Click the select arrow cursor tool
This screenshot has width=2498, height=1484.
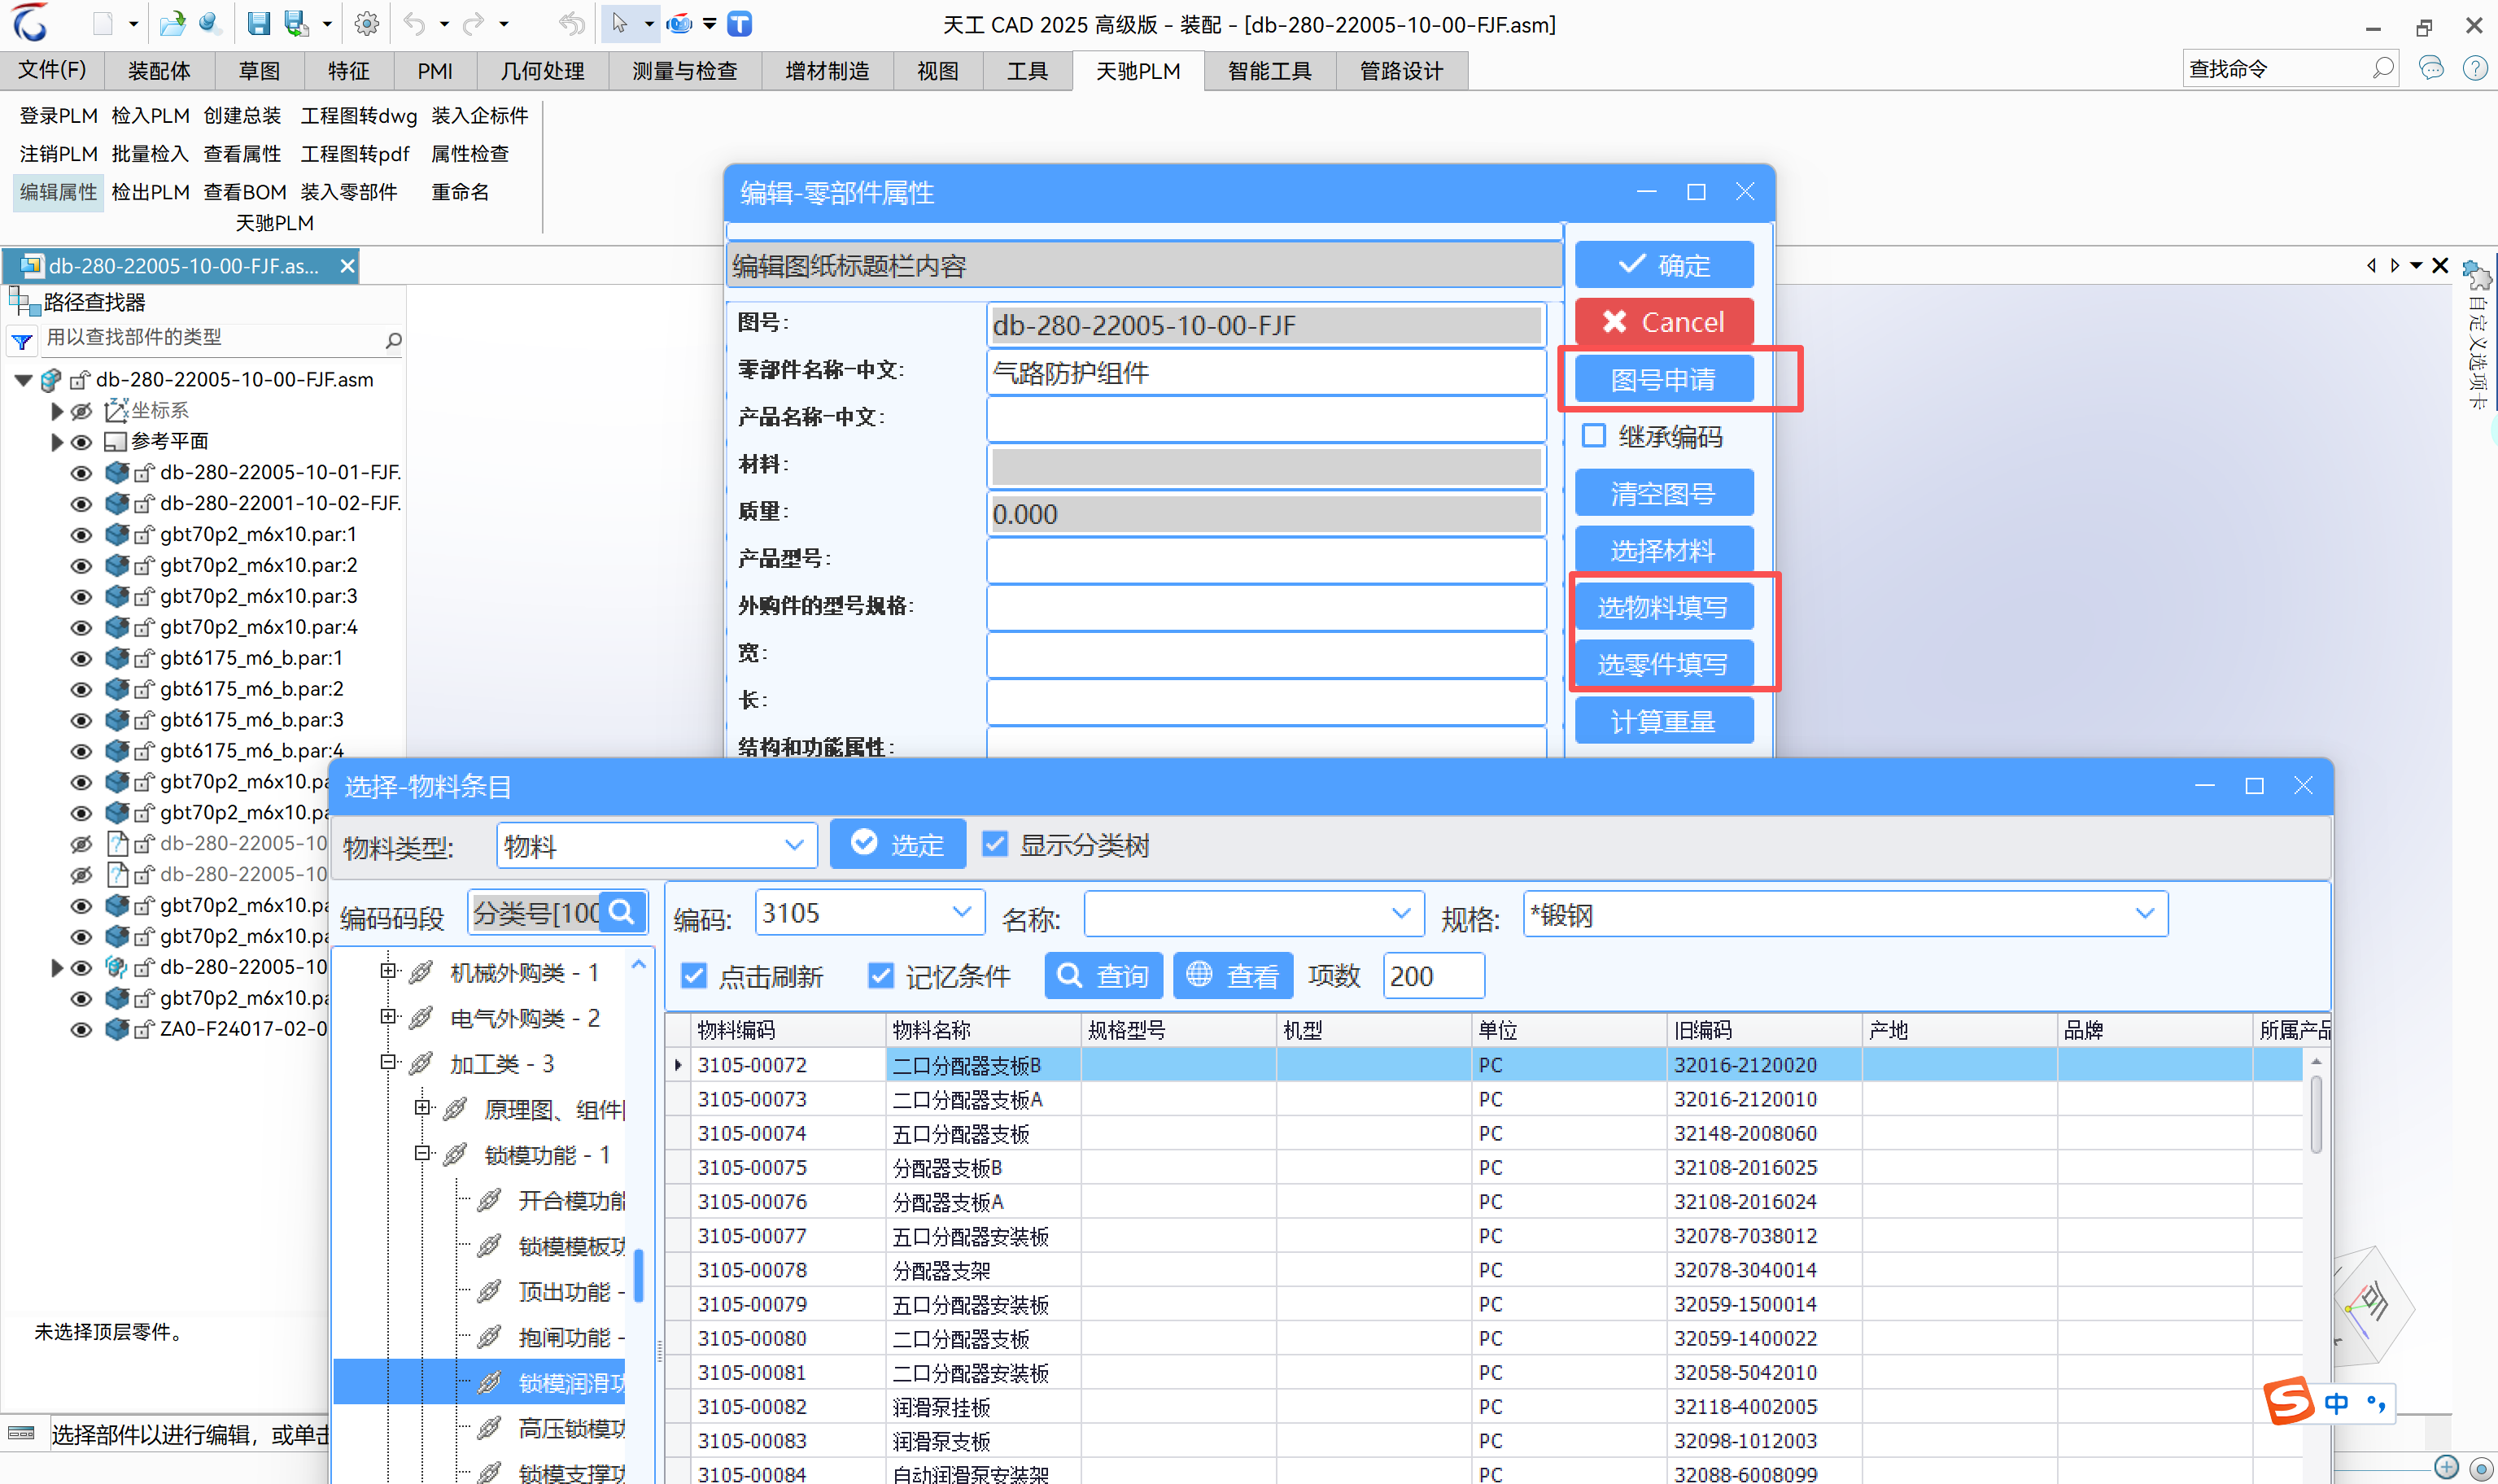tap(619, 24)
